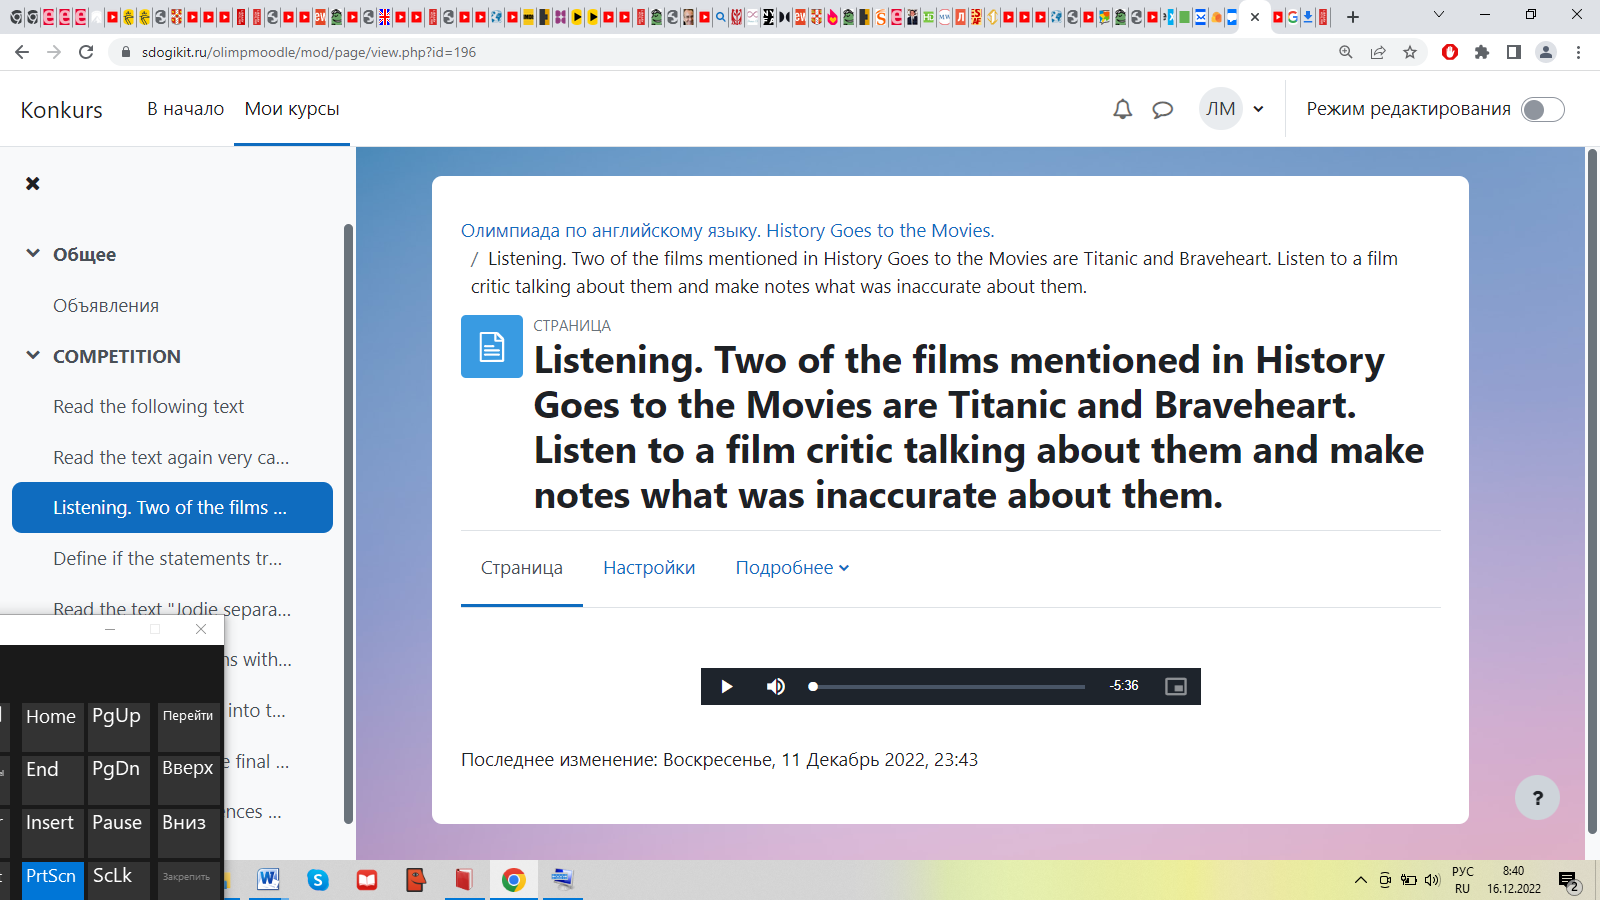
Task: Open a new browser tab with plus
Action: tap(1353, 17)
